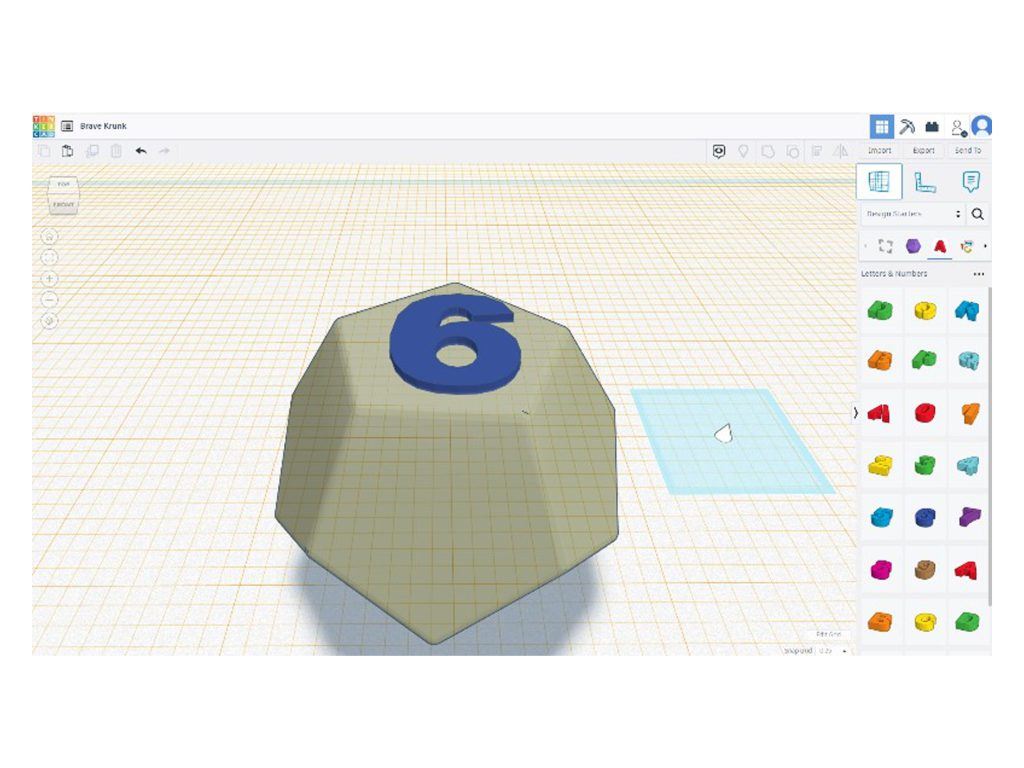Zoom in with the plus button
The width and height of the screenshot is (1024, 768).
coord(50,279)
